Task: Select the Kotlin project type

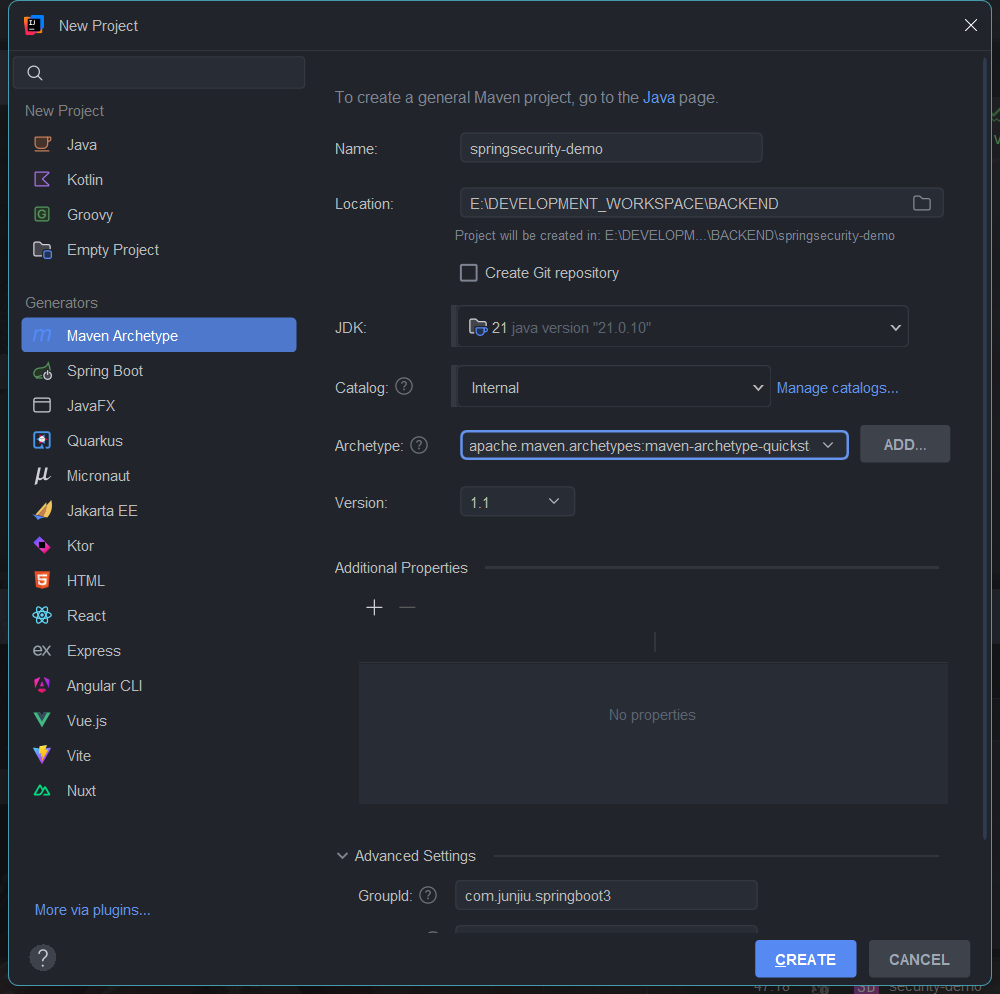Action: pos(159,180)
